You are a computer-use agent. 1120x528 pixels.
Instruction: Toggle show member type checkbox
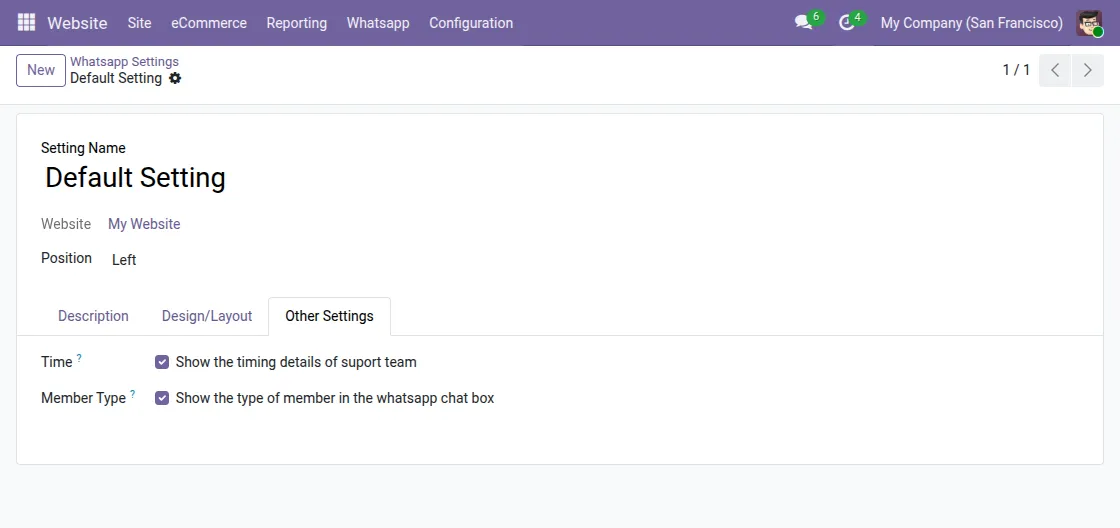coord(162,398)
